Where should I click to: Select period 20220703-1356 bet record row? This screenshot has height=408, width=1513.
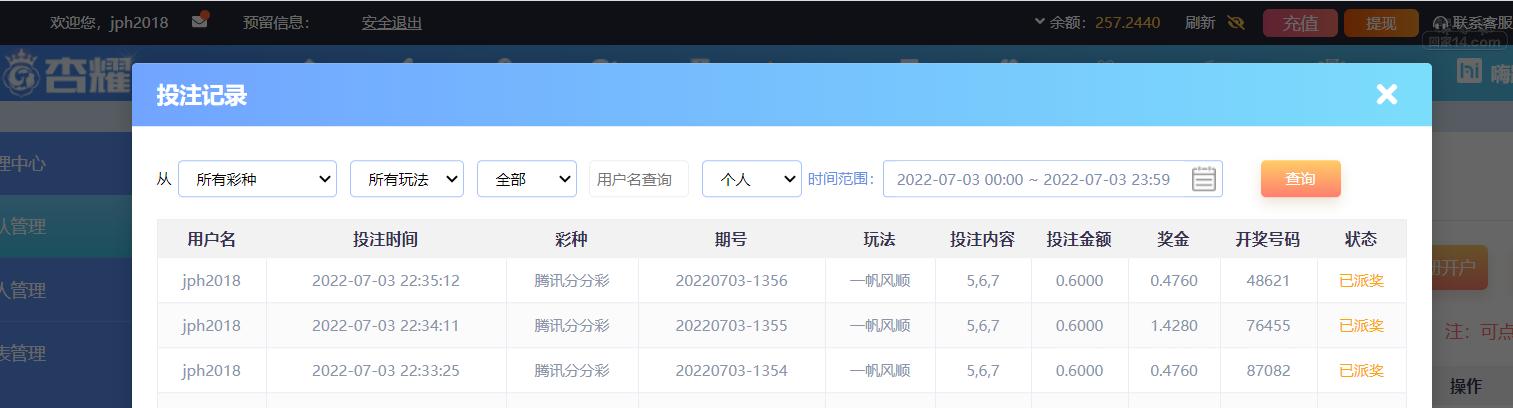[x=731, y=281]
